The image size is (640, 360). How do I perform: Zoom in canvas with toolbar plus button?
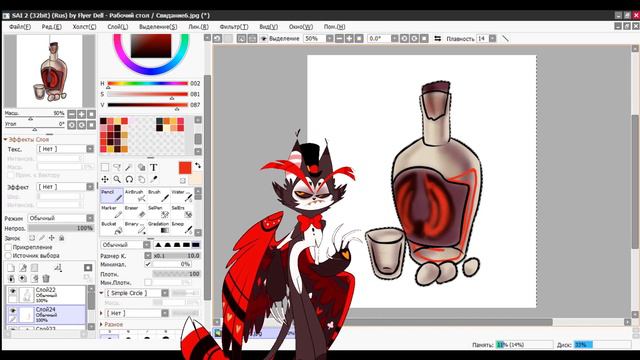349,38
